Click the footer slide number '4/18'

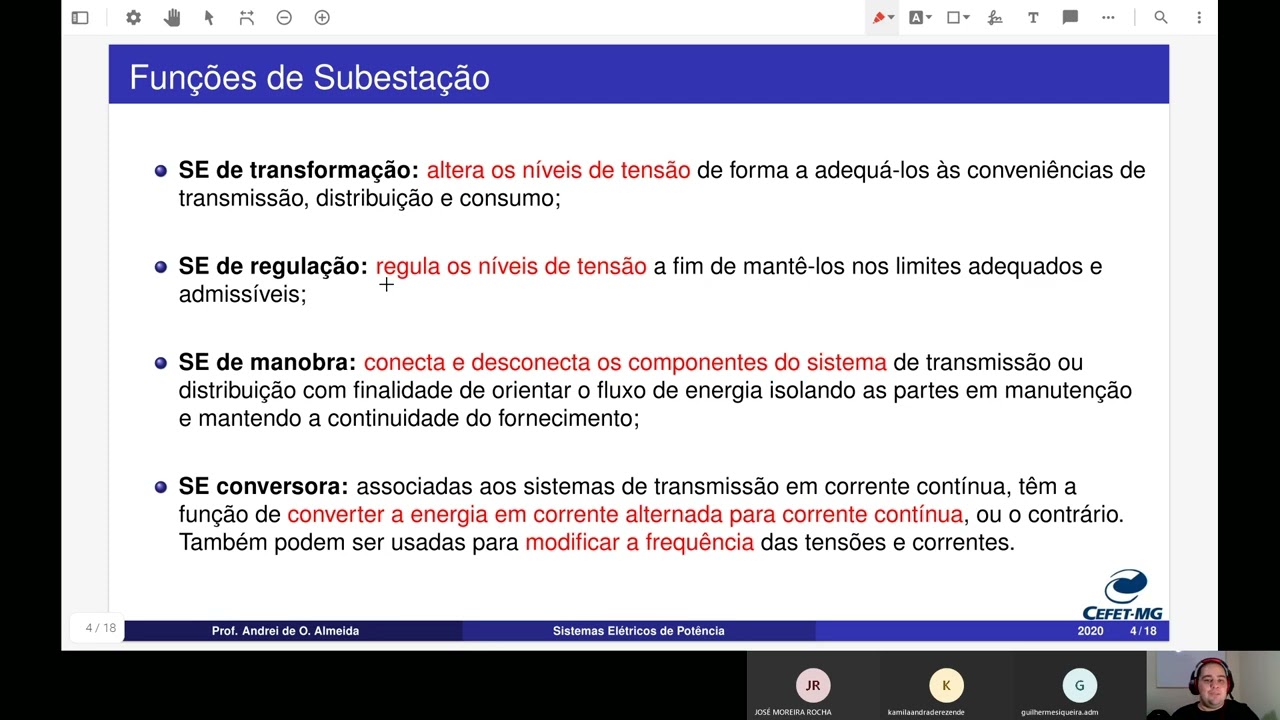point(1143,631)
